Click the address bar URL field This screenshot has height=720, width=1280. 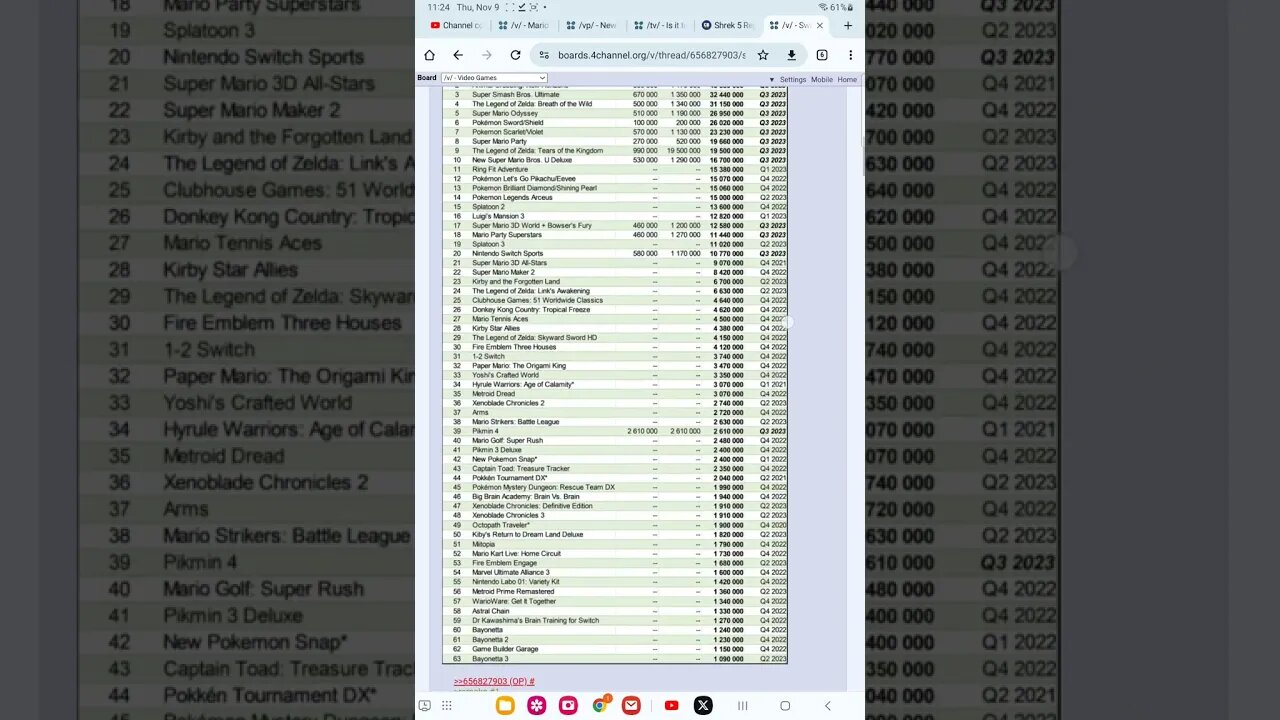[651, 55]
